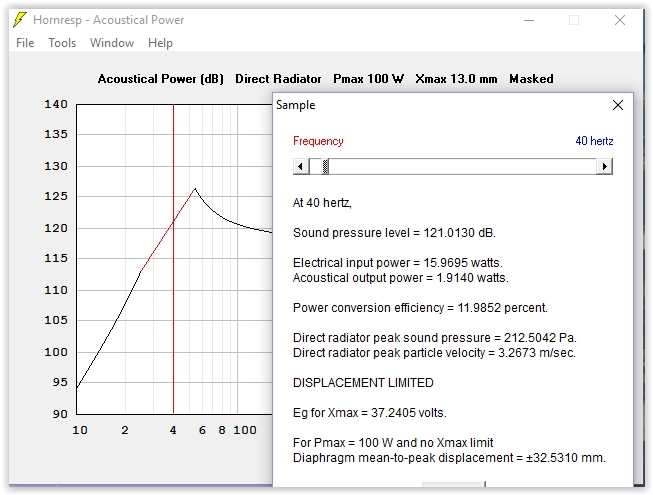
Task: Click the 'Sample' dialog title
Action: (296, 105)
